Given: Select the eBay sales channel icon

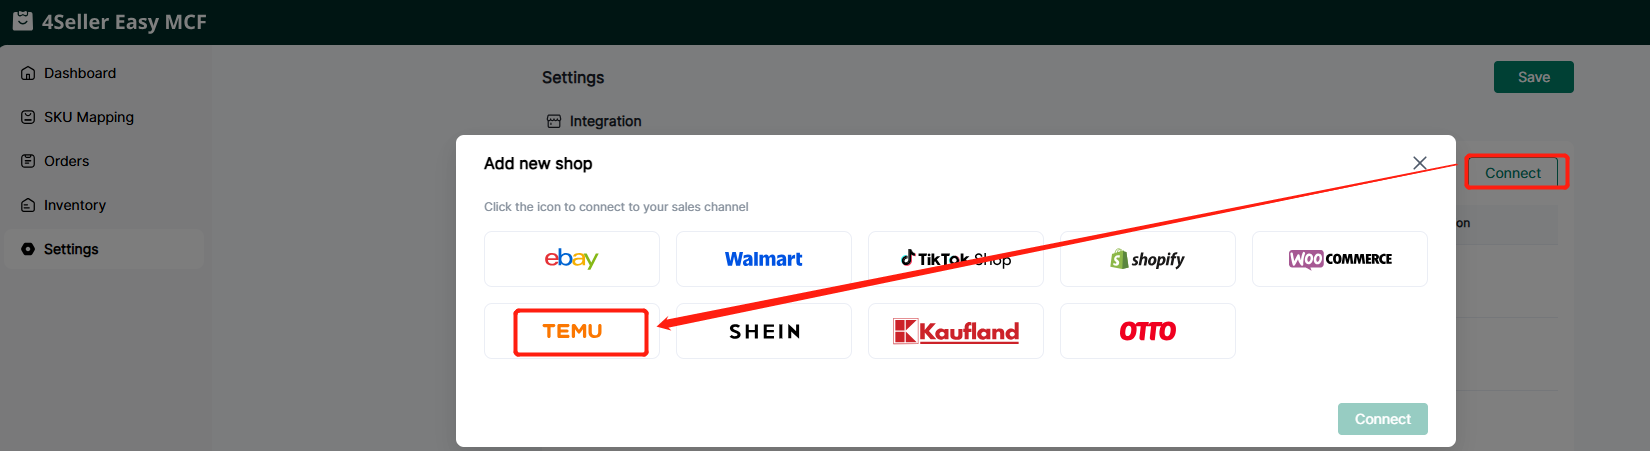Looking at the screenshot, I should tap(571, 259).
